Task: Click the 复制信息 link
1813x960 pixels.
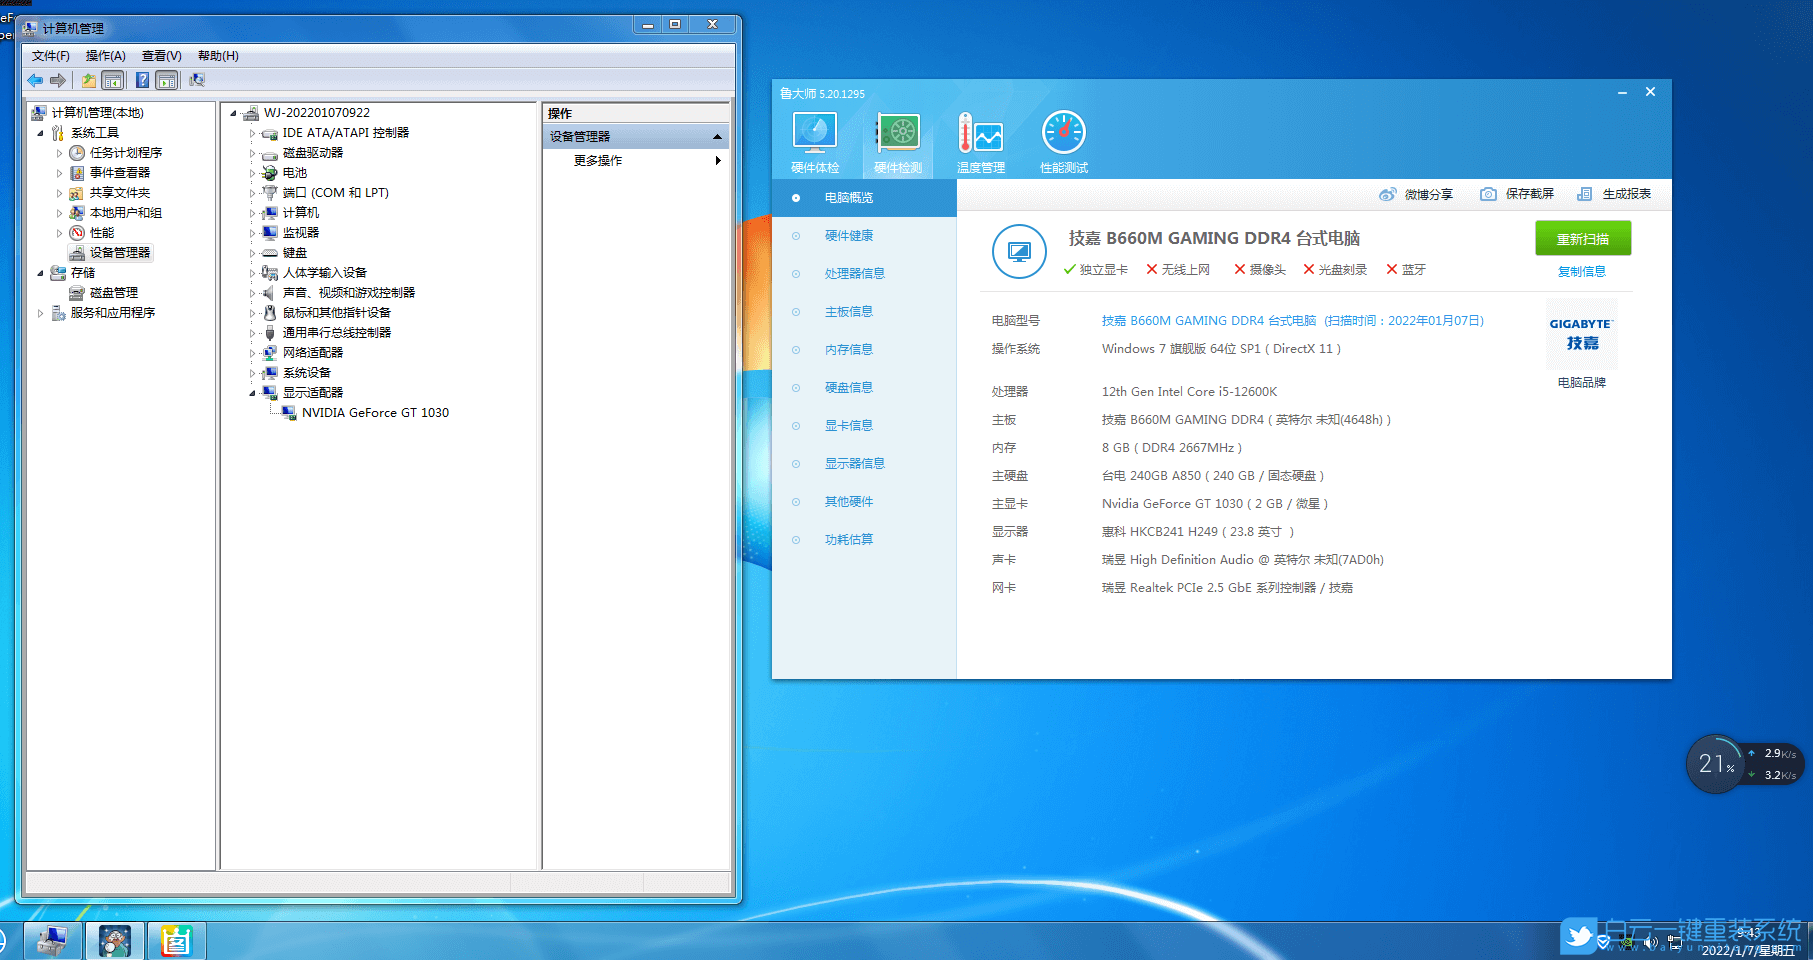Action: point(1581,271)
